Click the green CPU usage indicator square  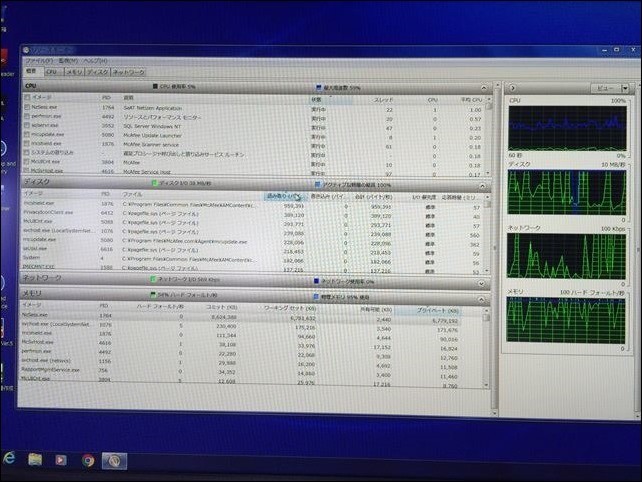(x=155, y=86)
